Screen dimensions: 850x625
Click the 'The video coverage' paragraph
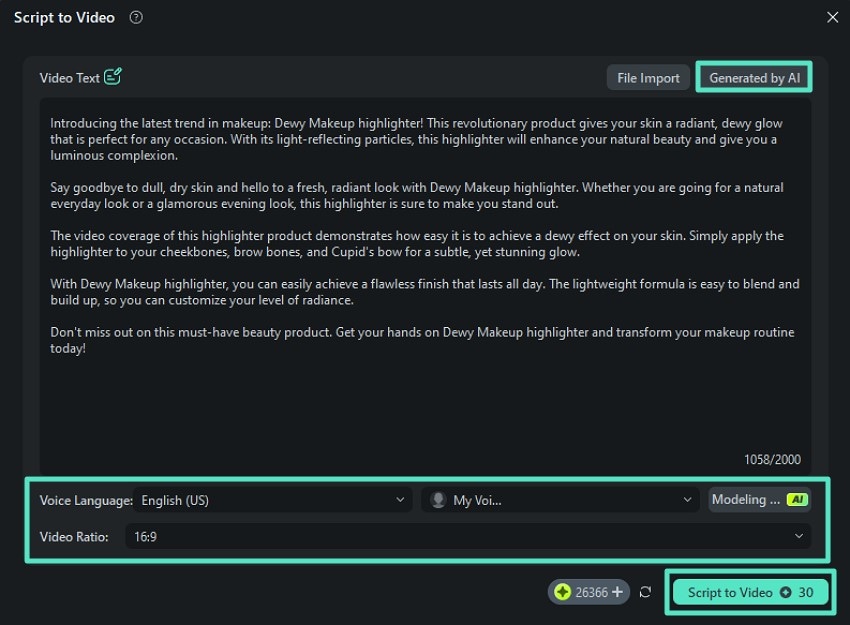(417, 244)
